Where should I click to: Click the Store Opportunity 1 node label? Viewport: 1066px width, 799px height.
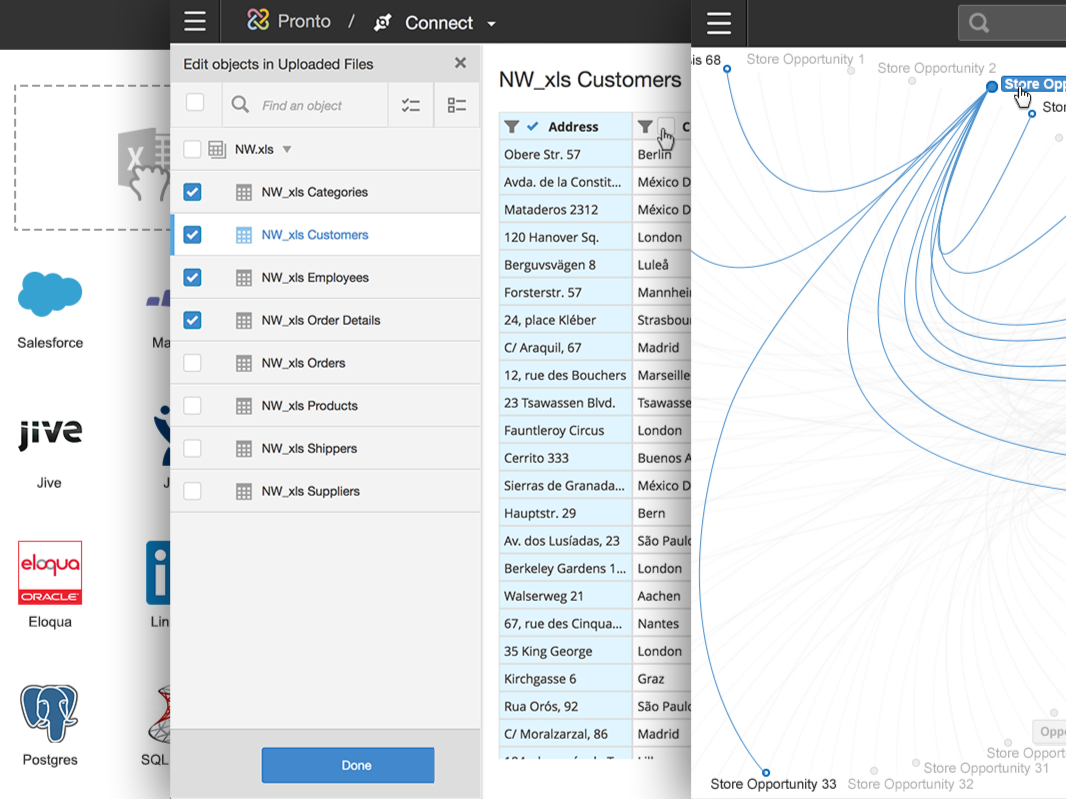(805, 59)
